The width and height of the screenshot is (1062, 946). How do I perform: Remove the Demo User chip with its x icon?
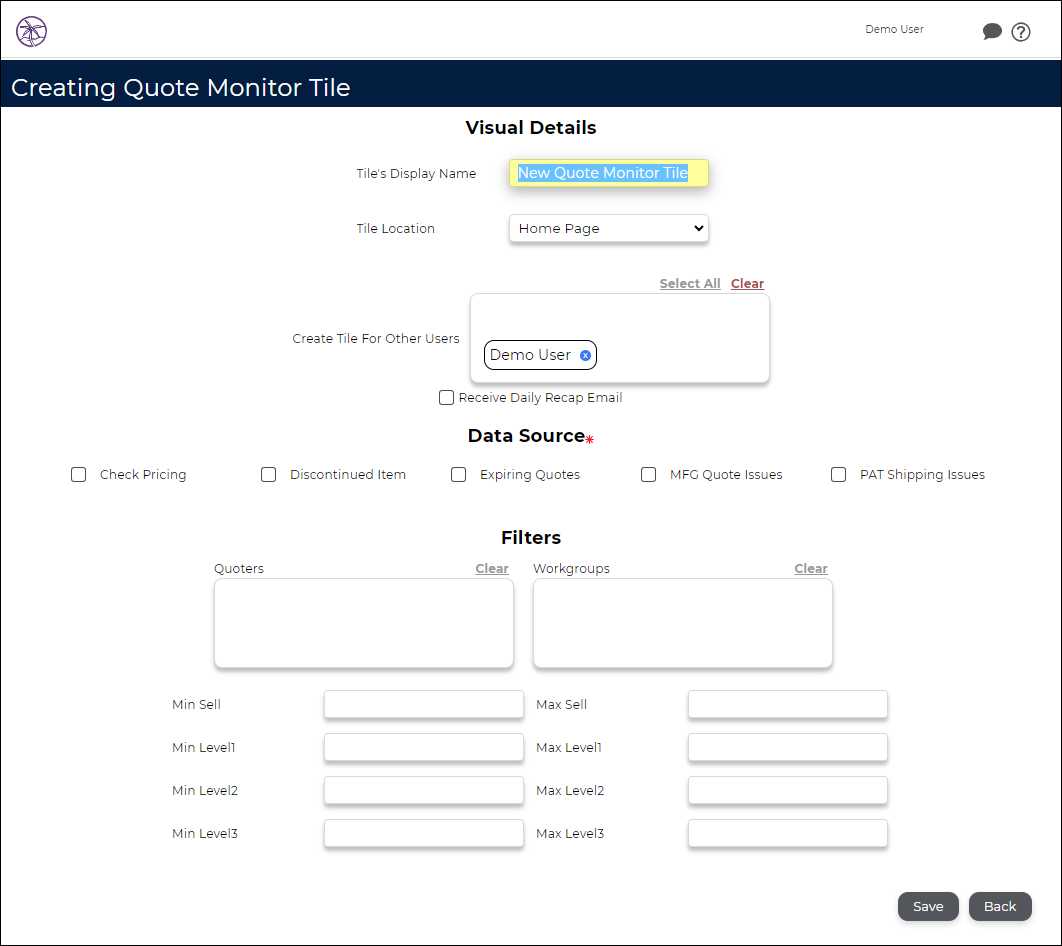tap(586, 355)
